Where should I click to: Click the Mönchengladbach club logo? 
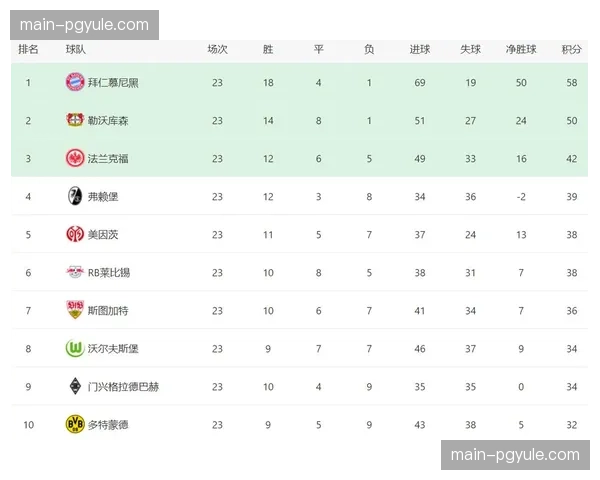pos(75,386)
